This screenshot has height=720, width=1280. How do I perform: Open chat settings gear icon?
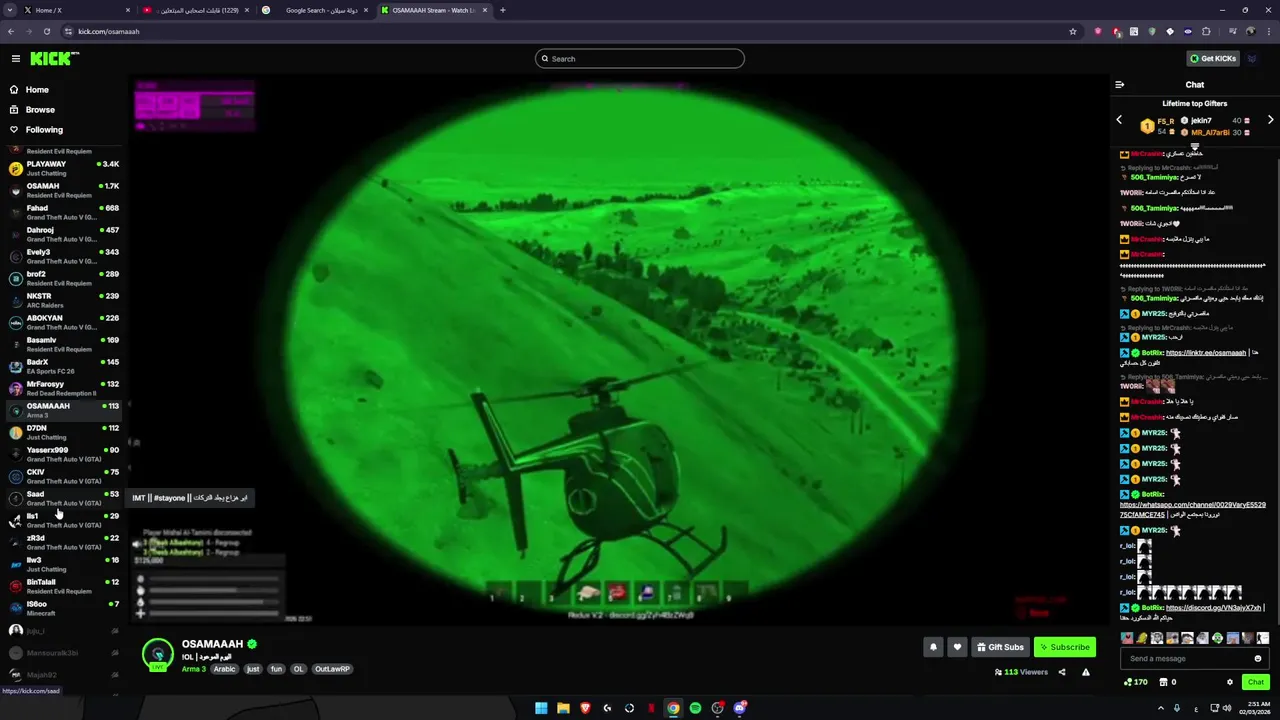click(x=1230, y=682)
